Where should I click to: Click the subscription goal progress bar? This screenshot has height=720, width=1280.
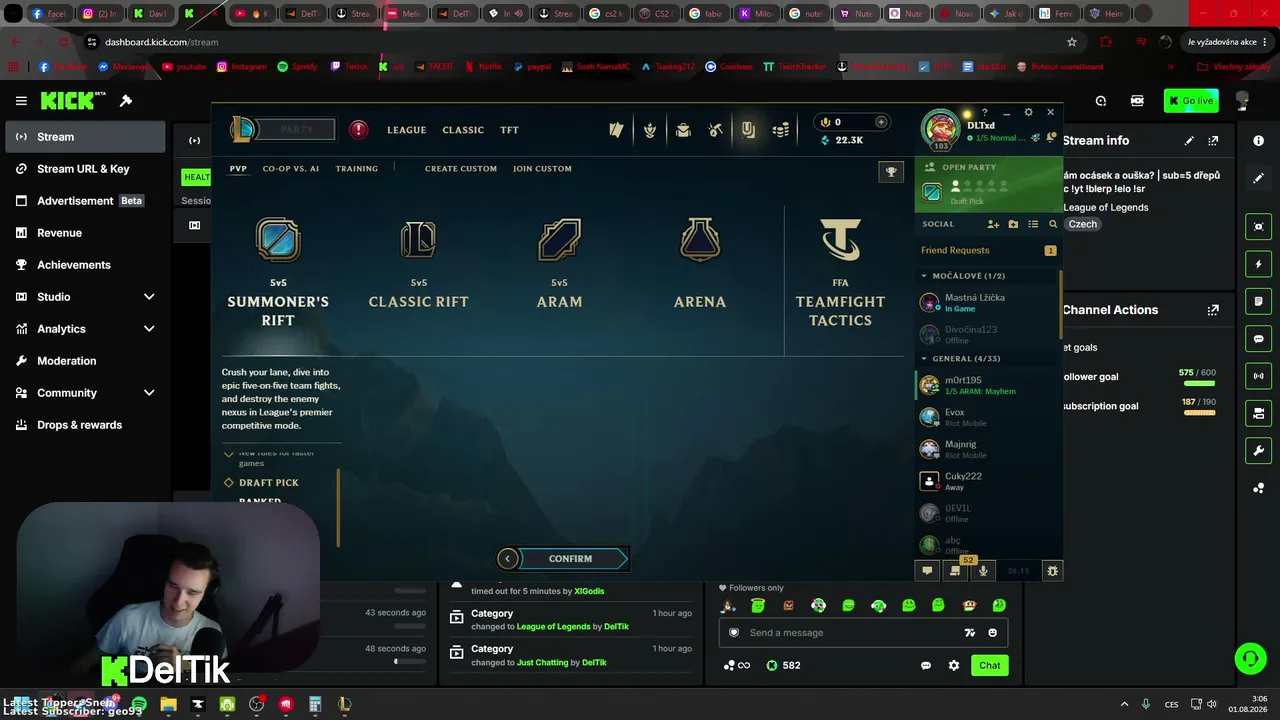point(1199,412)
